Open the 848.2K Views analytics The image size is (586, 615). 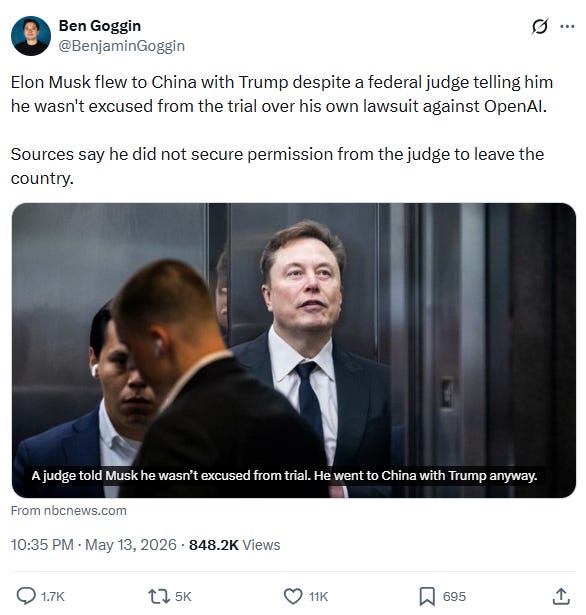click(235, 545)
